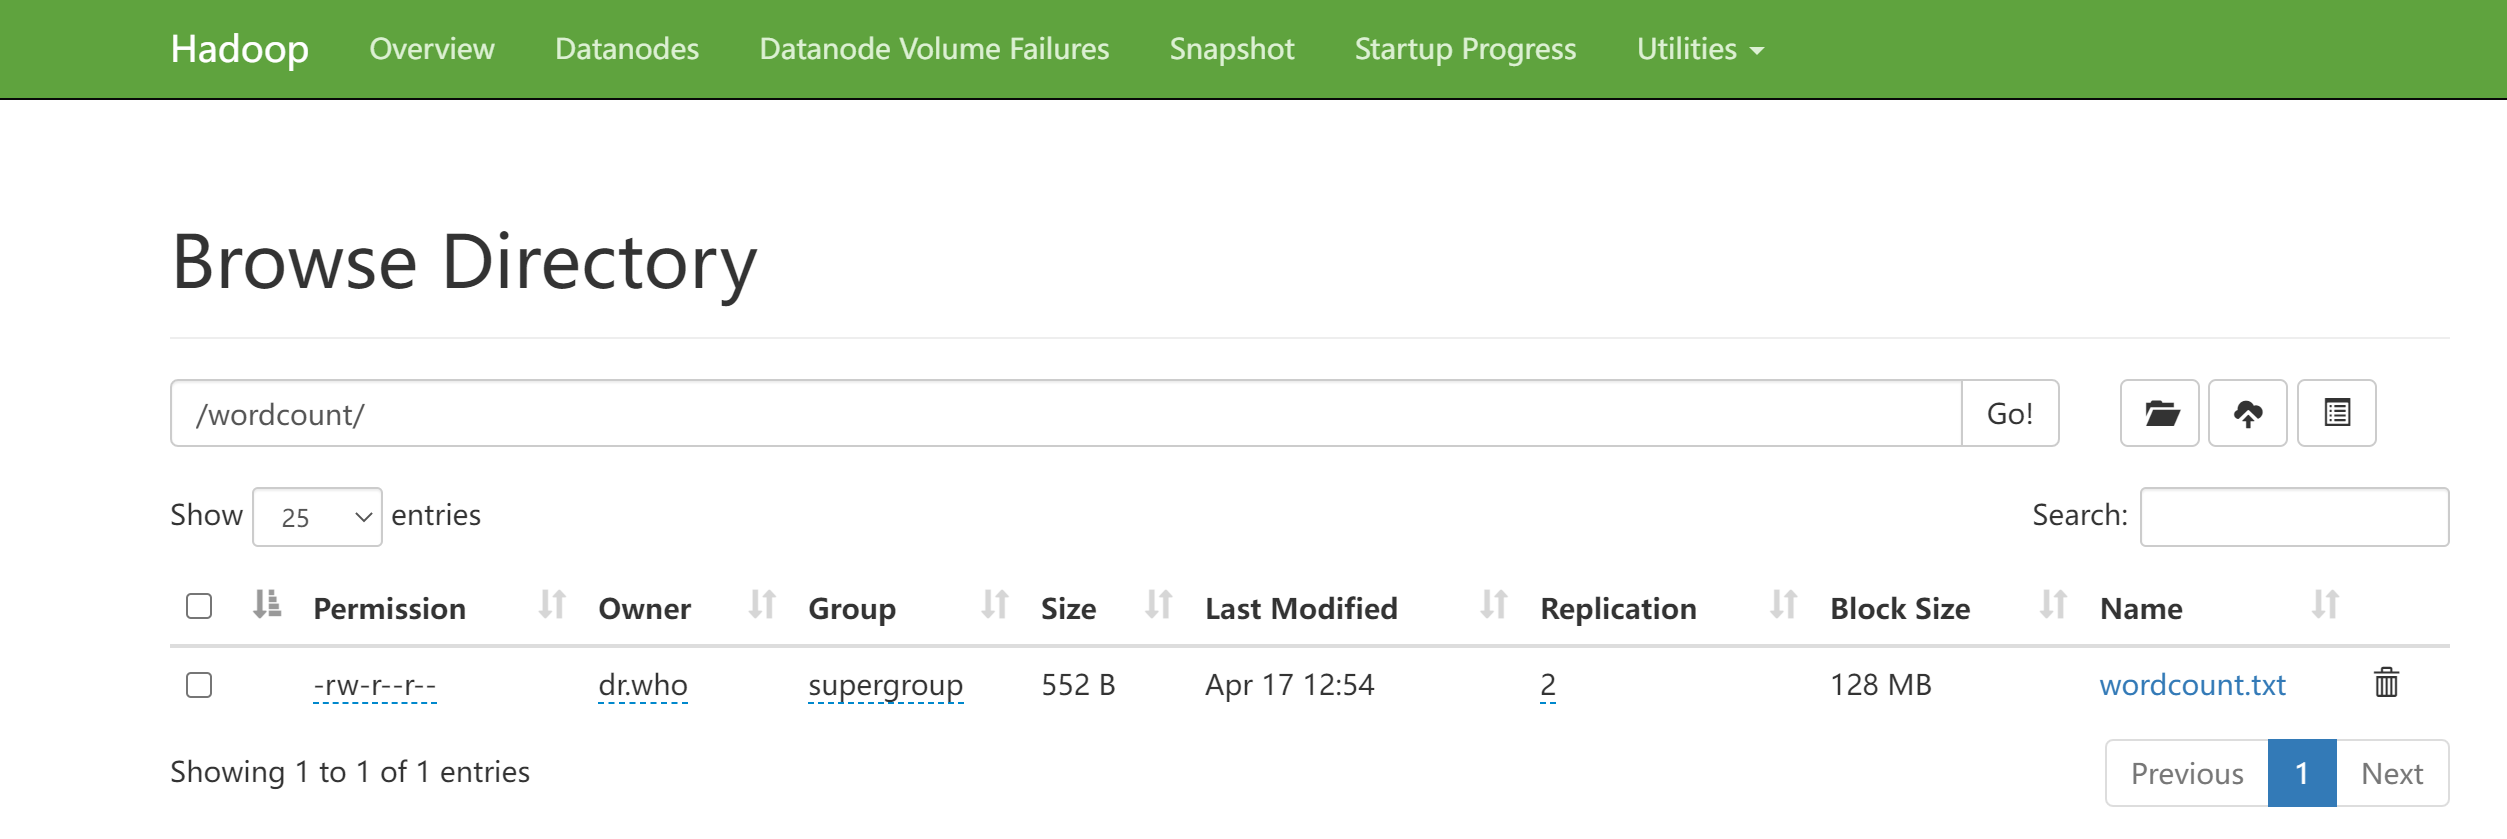Click the upload files cloud icon
The width and height of the screenshot is (2507, 839).
[2247, 413]
